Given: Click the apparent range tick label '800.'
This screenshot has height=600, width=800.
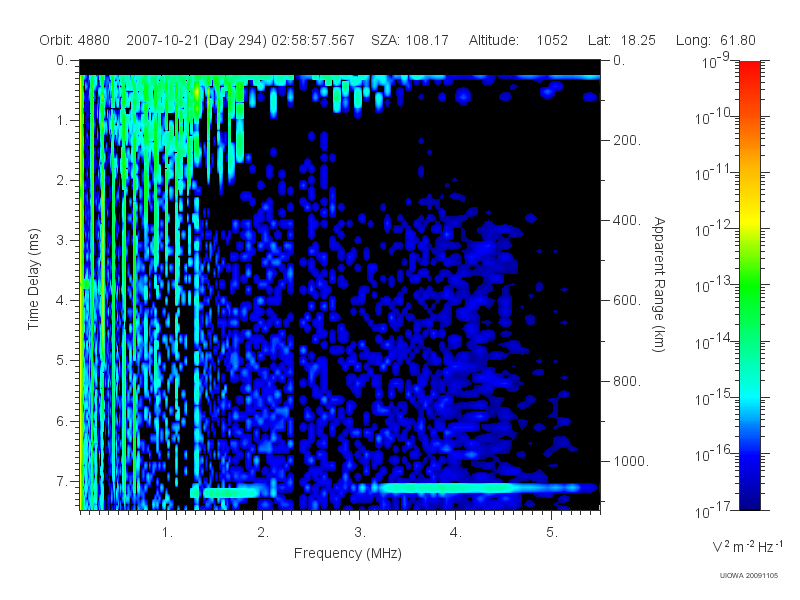Looking at the screenshot, I should coord(627,381).
